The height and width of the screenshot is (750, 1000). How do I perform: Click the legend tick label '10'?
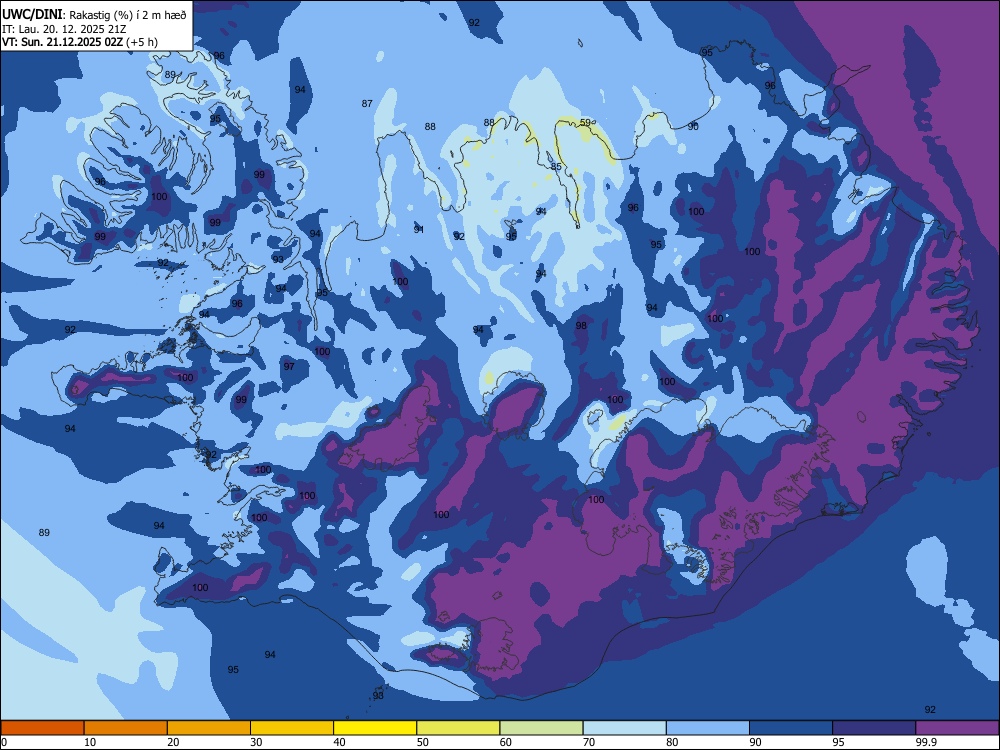coord(90,742)
